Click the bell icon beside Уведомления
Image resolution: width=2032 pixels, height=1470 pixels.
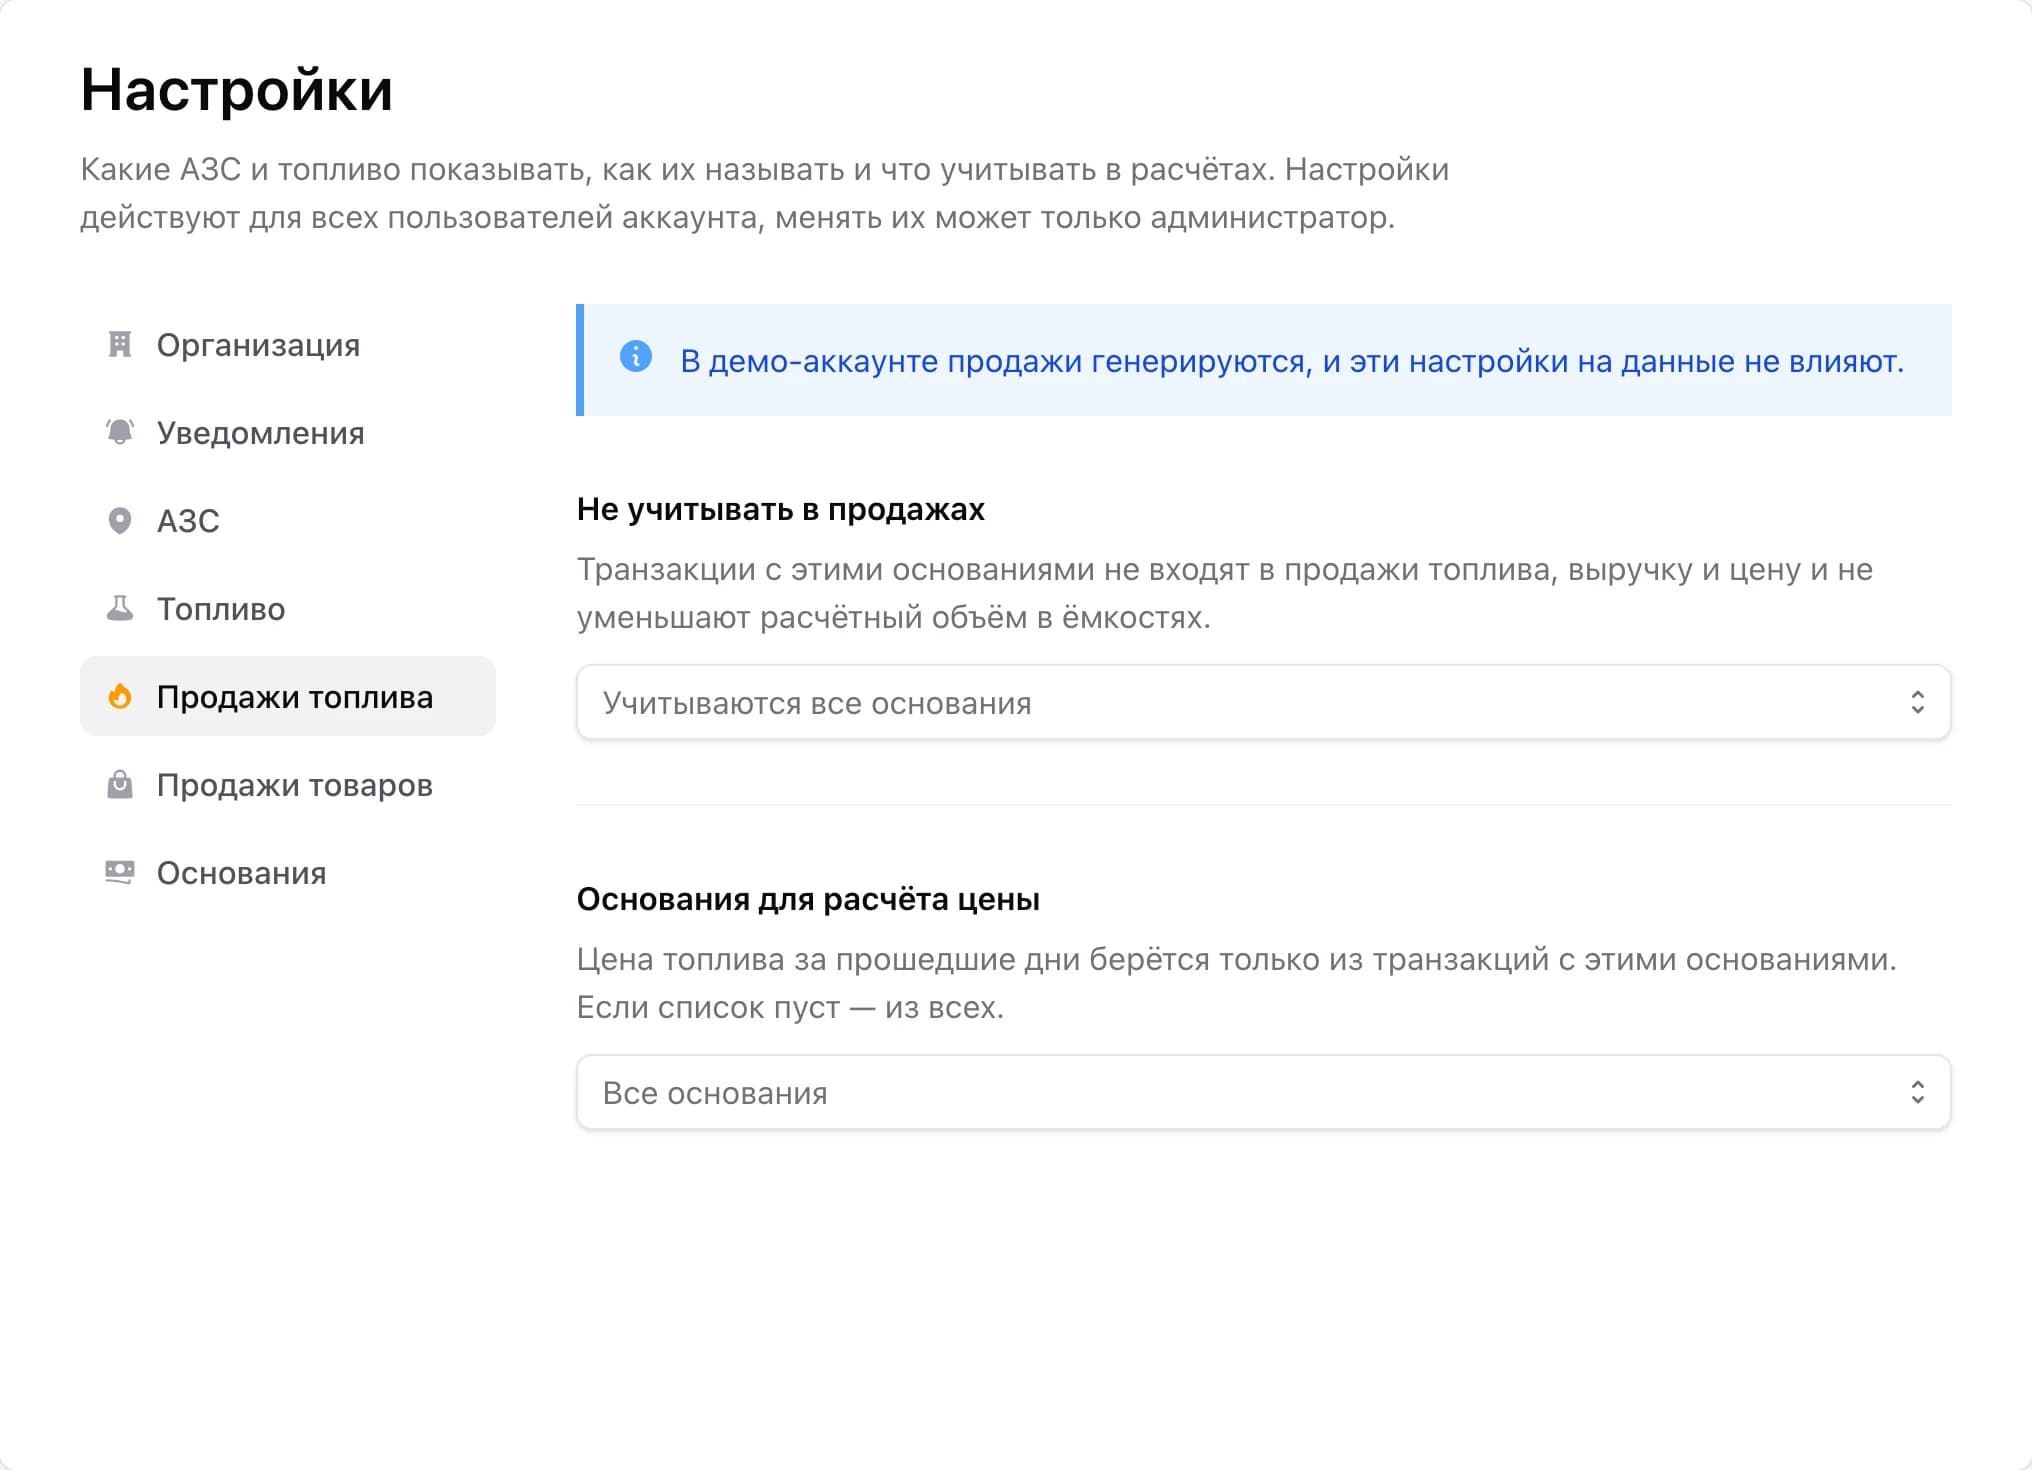coord(120,432)
